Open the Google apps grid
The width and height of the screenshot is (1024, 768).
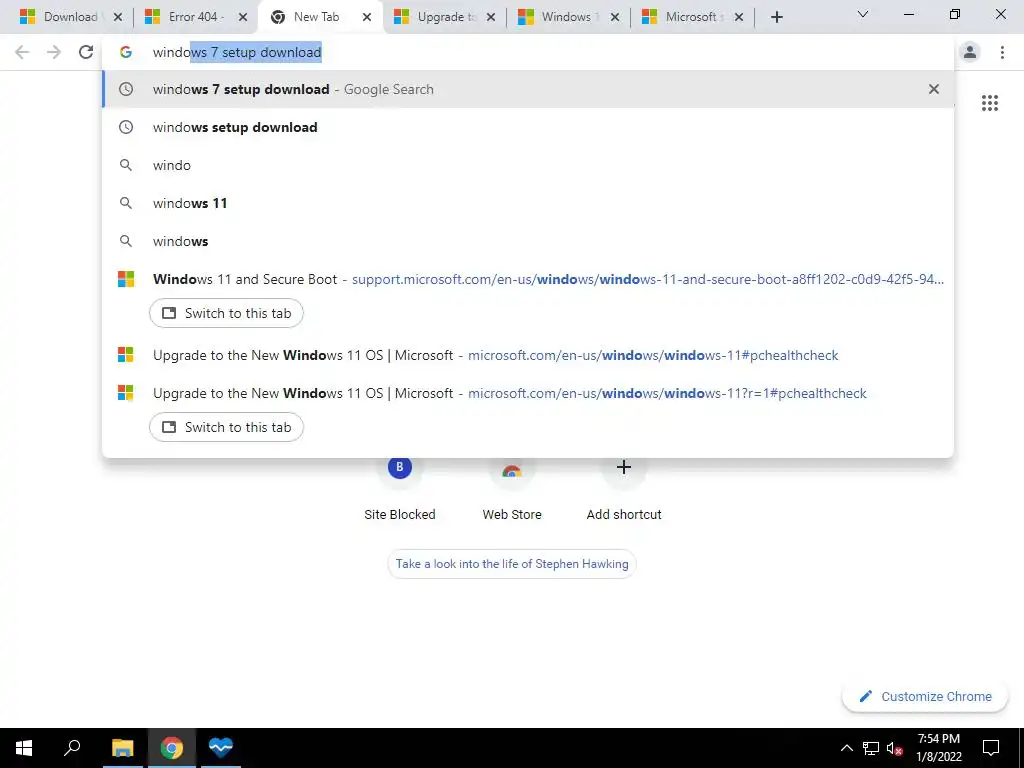(989, 103)
